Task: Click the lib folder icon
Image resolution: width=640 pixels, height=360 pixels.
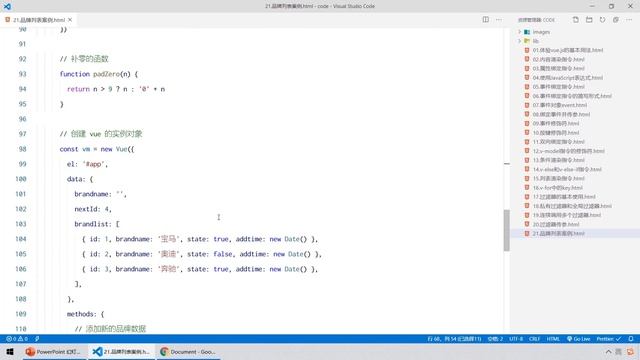Action: coord(527,41)
